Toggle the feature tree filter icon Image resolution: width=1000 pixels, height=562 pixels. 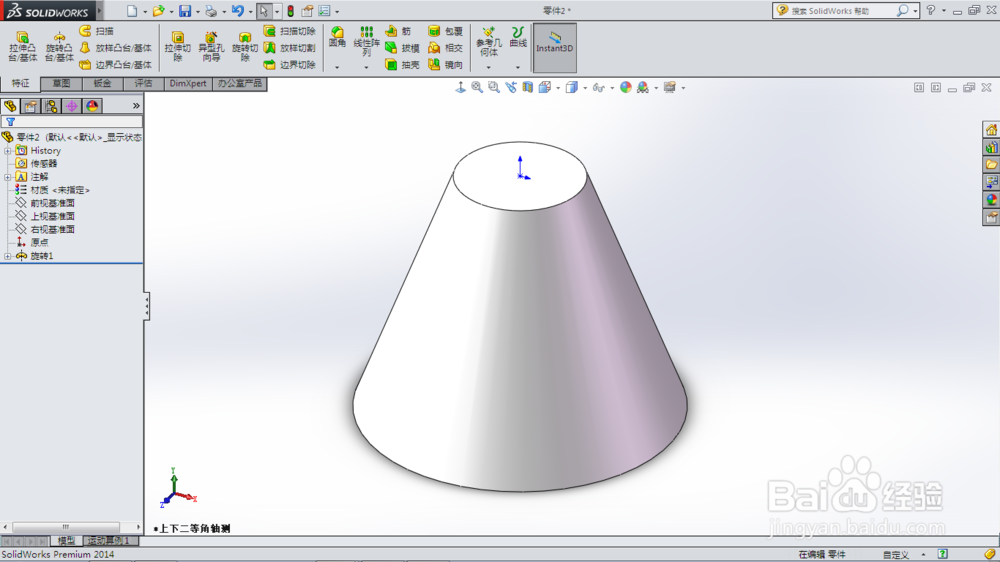tap(10, 122)
